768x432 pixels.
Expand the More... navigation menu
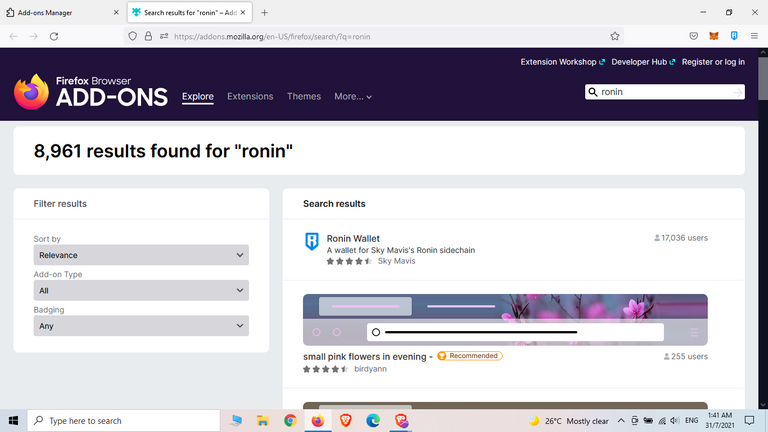coord(353,96)
